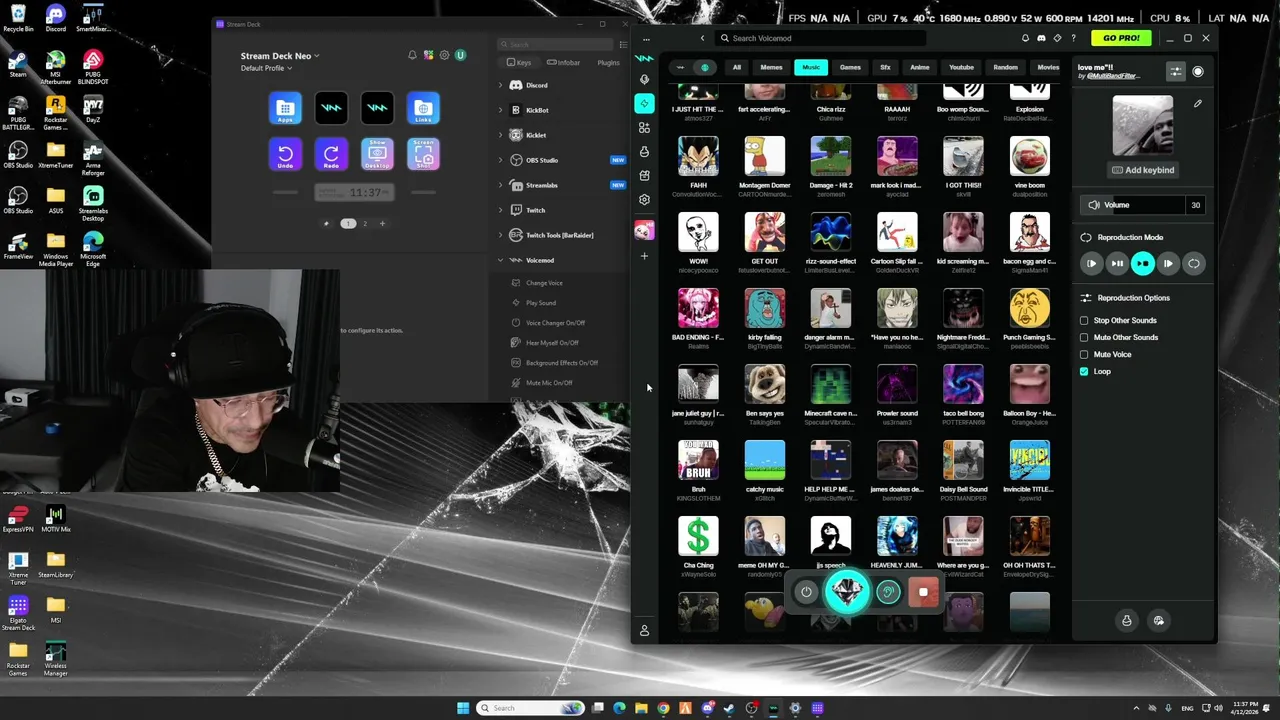Enable Mute Other Sounds checkbox
The width and height of the screenshot is (1280, 720).
click(x=1084, y=337)
